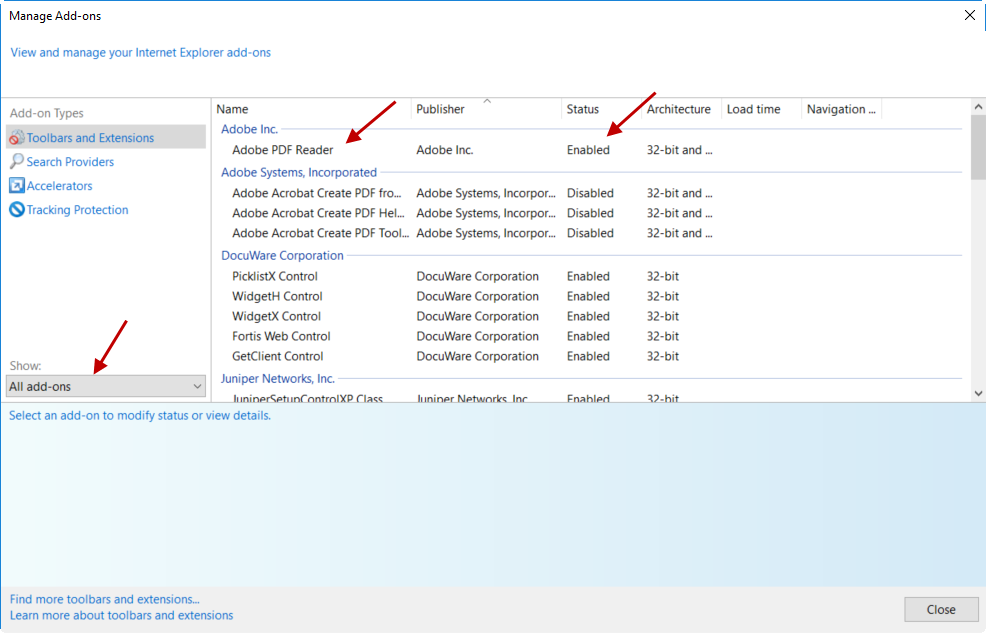This screenshot has width=986, height=633.
Task: Select Search Providers add-on type
Action: pyautogui.click(x=70, y=162)
